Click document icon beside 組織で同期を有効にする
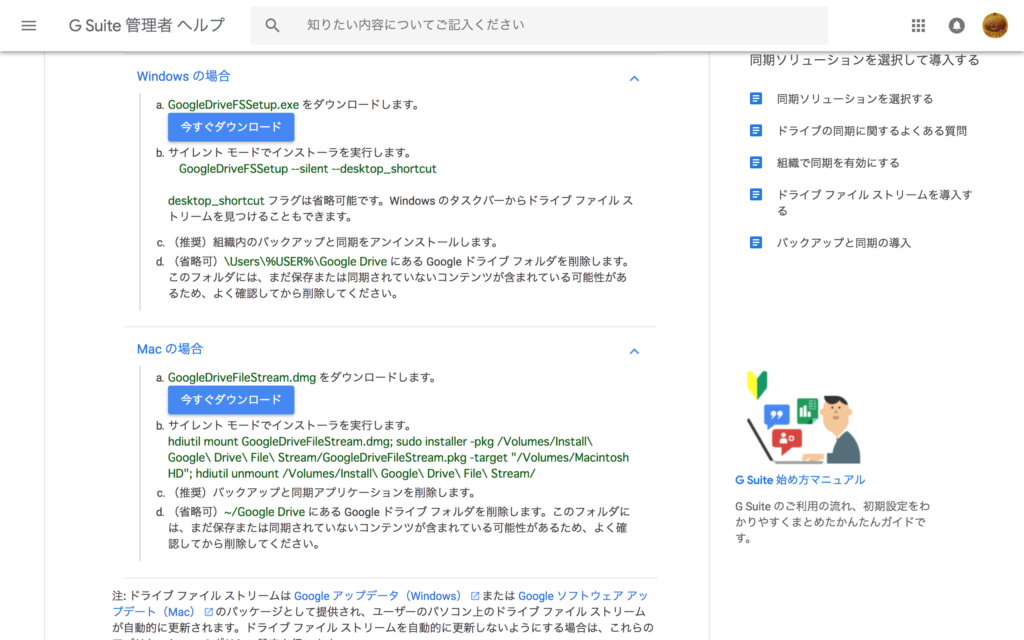This screenshot has height=640, width=1024. coord(756,163)
